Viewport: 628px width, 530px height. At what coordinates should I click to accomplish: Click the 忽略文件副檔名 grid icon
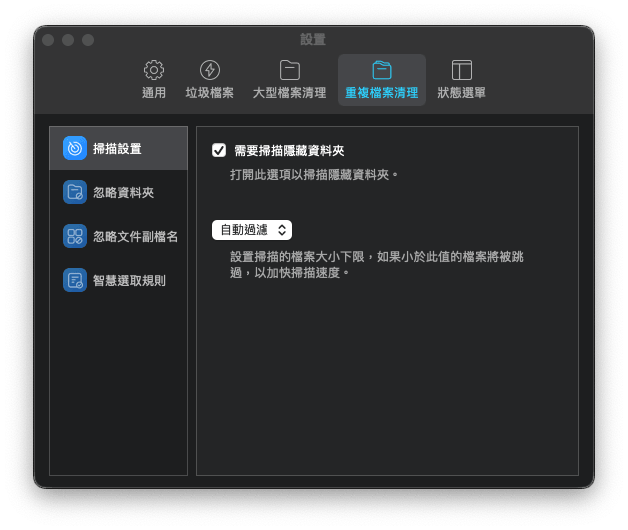coord(75,236)
